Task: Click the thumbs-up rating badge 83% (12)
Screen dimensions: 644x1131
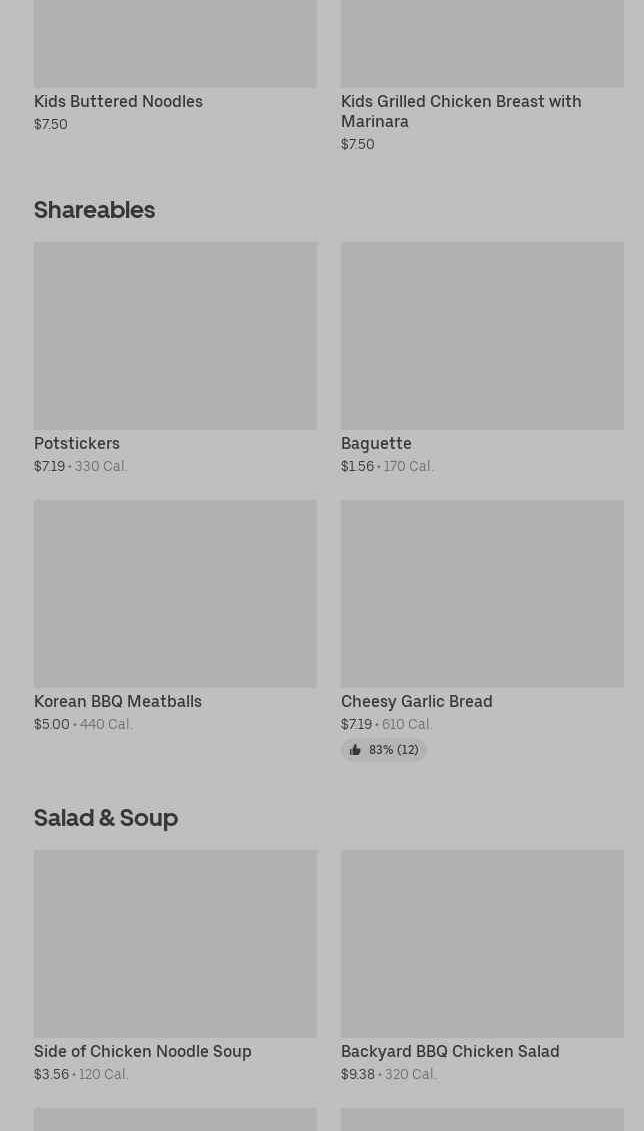Action: click(384, 750)
